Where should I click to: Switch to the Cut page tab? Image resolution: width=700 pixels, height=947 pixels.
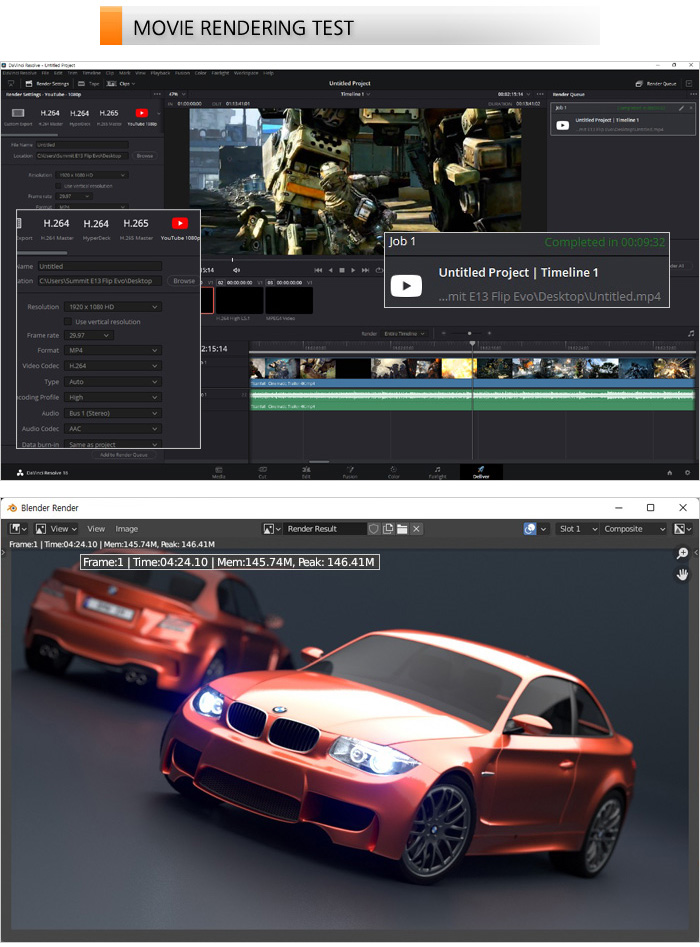(x=263, y=472)
